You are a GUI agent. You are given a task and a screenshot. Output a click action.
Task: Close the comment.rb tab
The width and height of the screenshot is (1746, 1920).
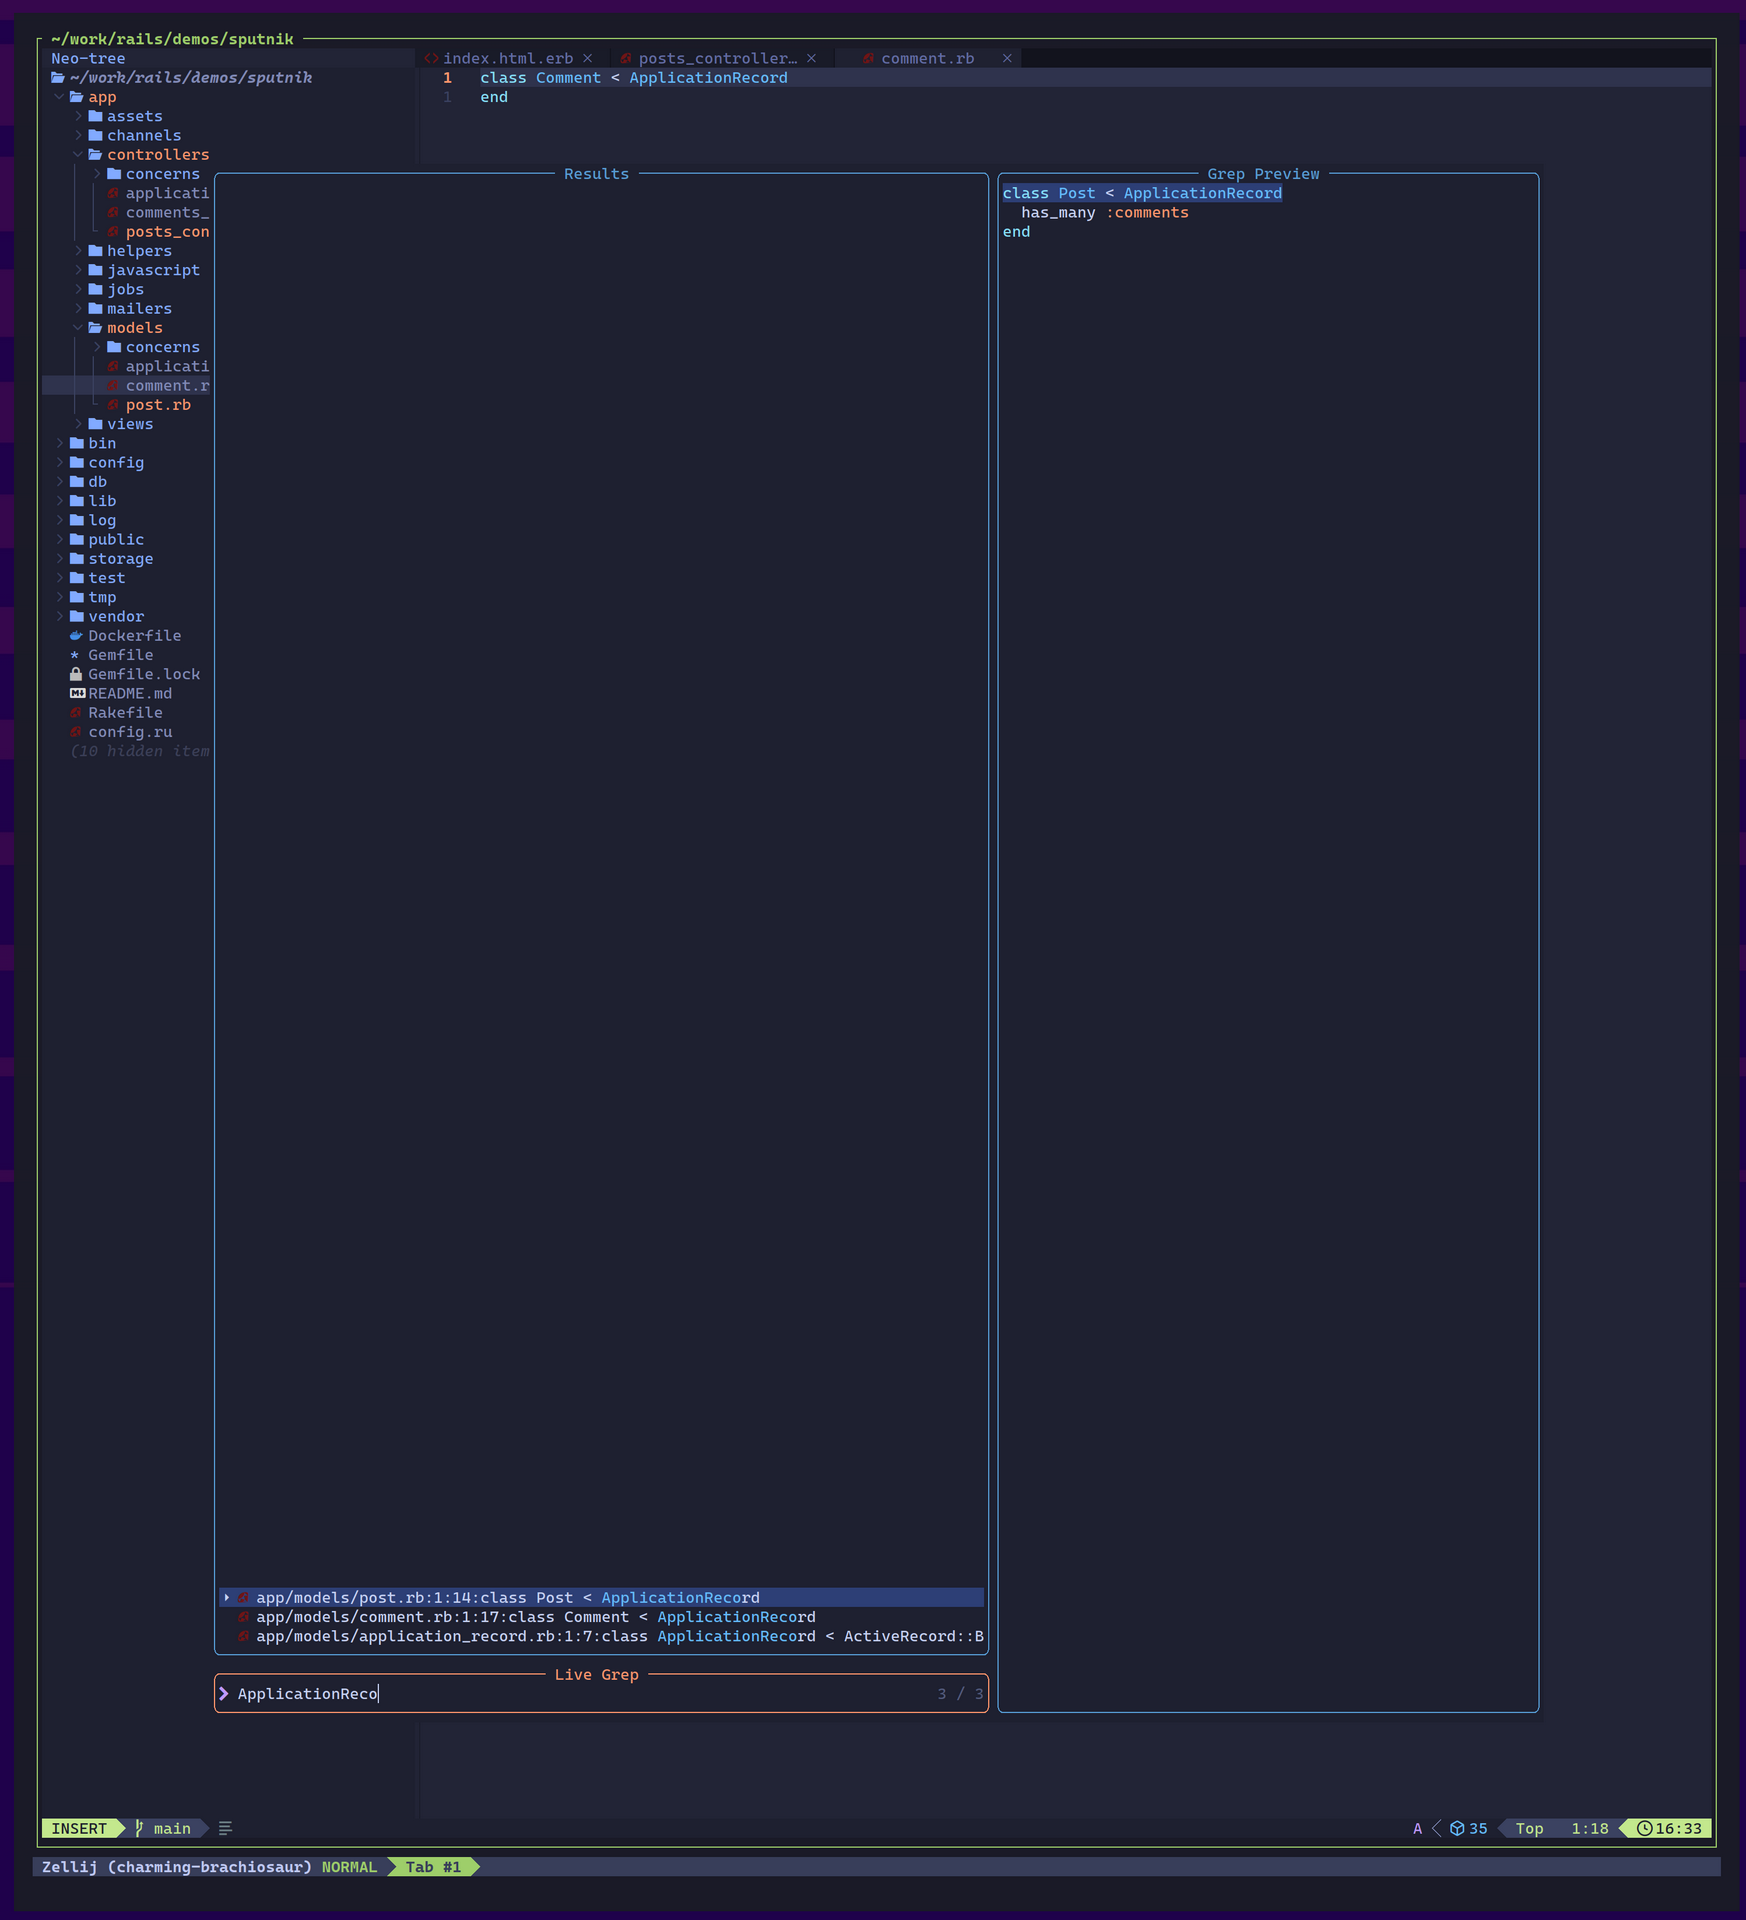tap(1007, 59)
